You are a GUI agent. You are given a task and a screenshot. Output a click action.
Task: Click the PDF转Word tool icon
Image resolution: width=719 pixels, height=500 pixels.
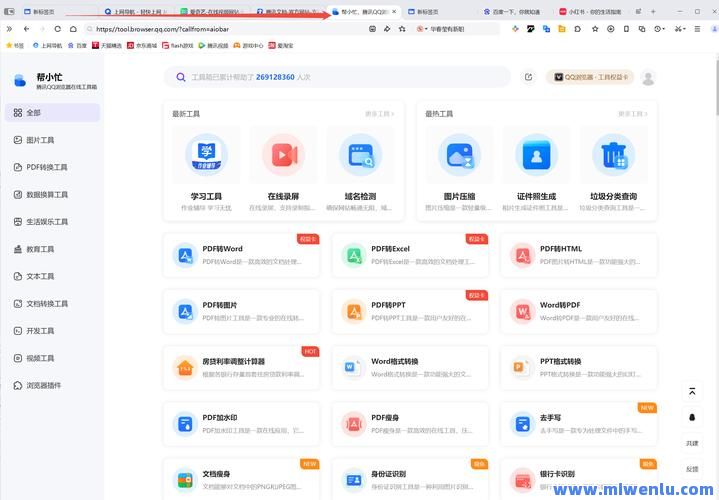185,255
